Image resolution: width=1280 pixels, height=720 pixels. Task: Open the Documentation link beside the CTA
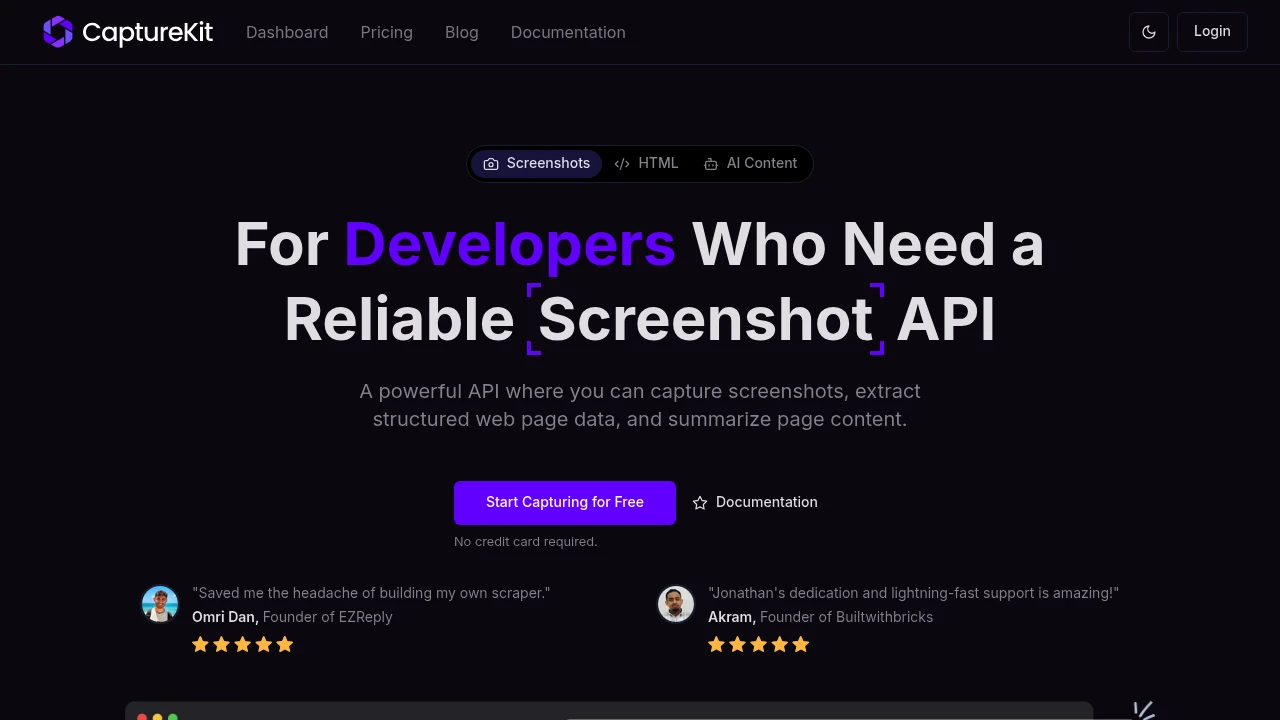click(x=755, y=503)
